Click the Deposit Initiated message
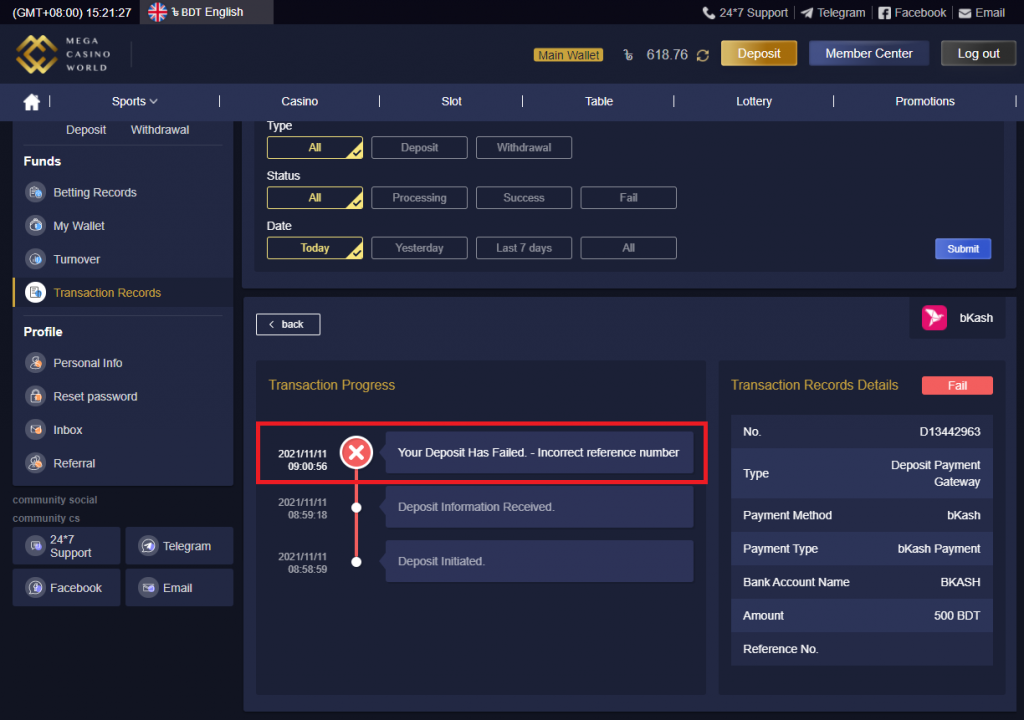Screen dimensions: 1024x720 (539, 561)
